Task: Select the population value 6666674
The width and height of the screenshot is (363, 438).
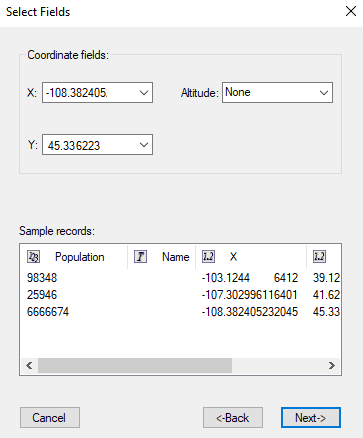Action: coord(48,312)
